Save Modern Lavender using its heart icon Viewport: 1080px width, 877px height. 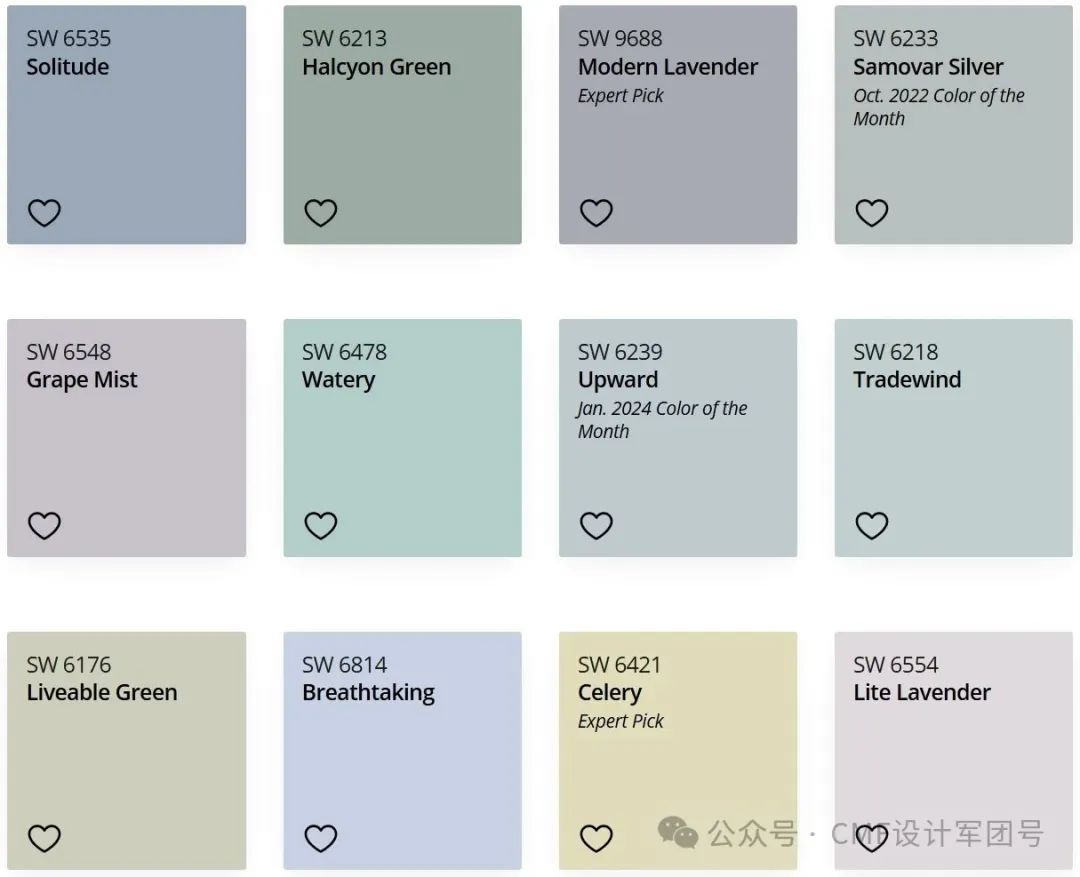click(x=596, y=213)
